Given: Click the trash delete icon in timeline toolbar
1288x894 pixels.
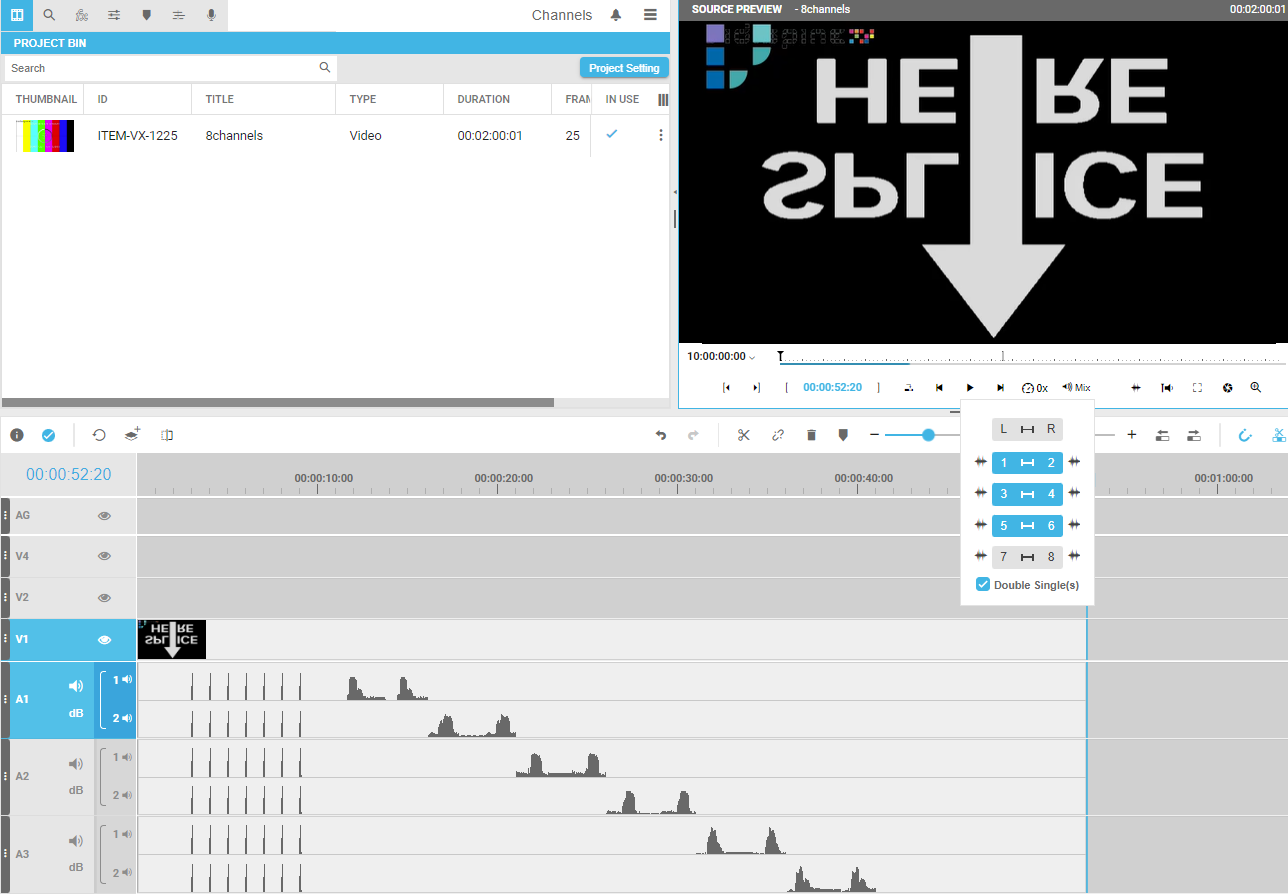Looking at the screenshot, I should click(x=811, y=435).
